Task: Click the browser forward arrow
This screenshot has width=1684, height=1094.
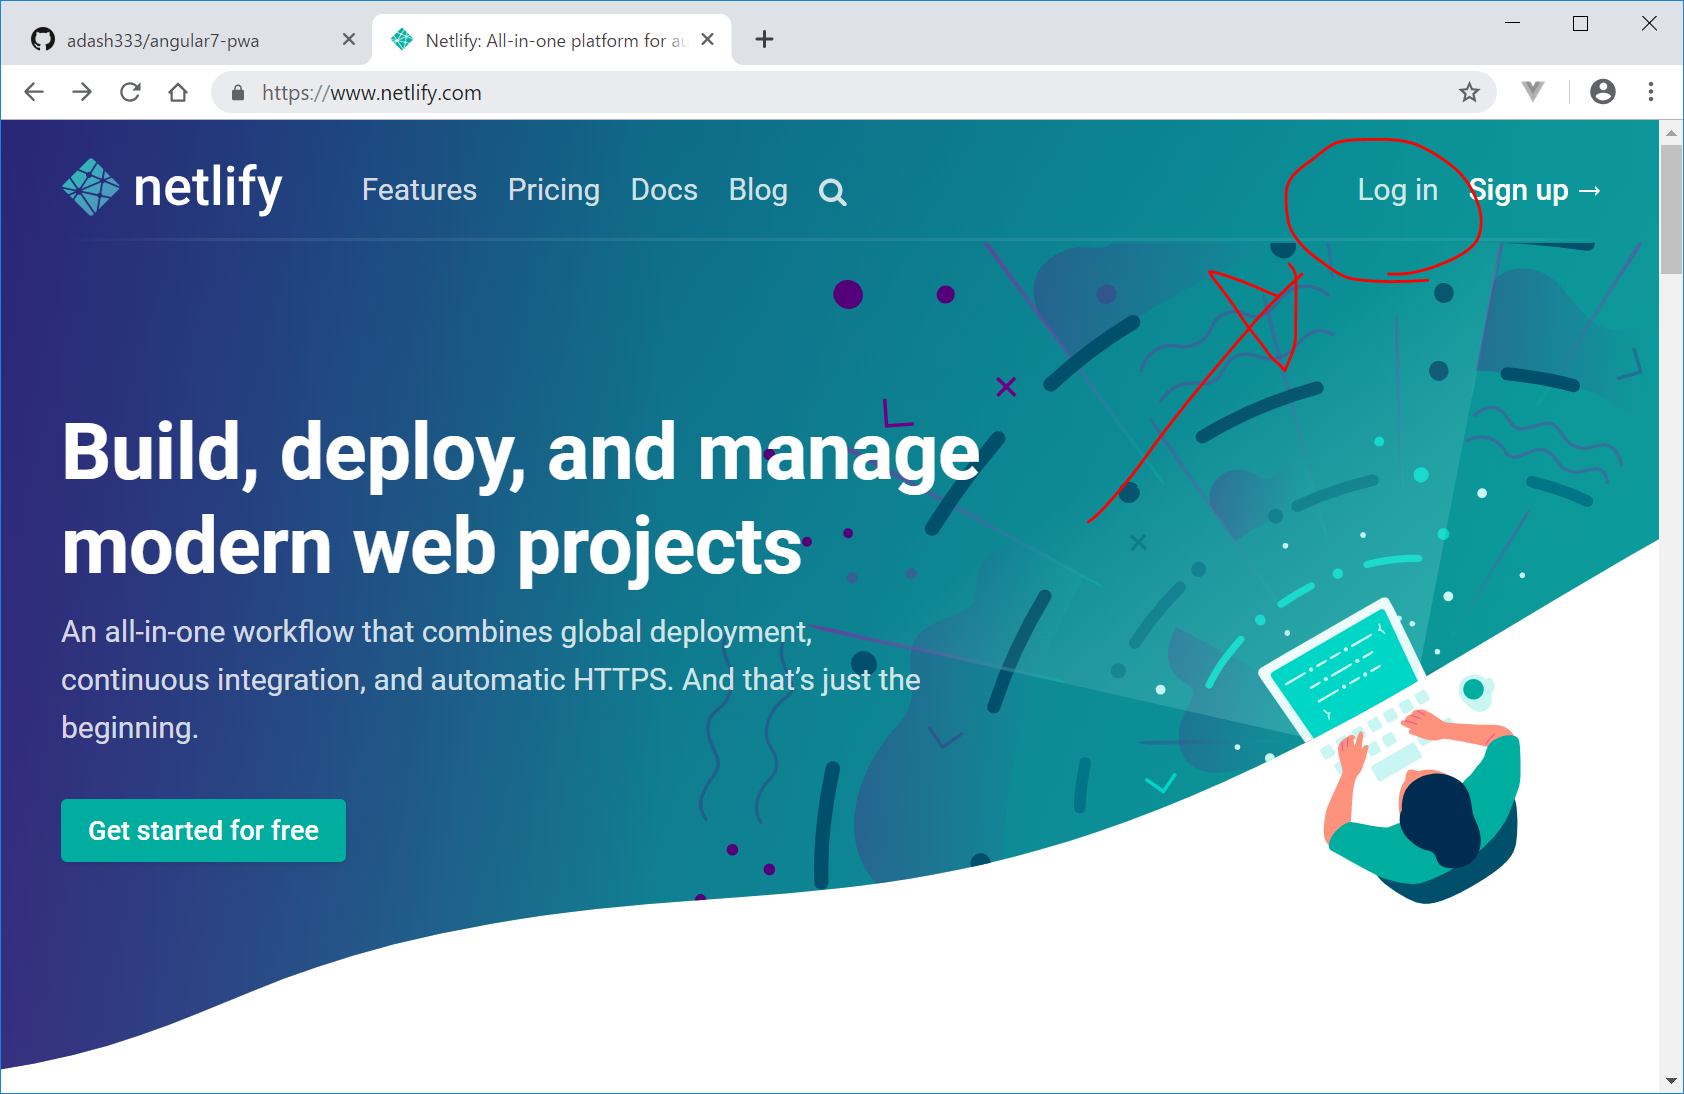Action: (82, 92)
